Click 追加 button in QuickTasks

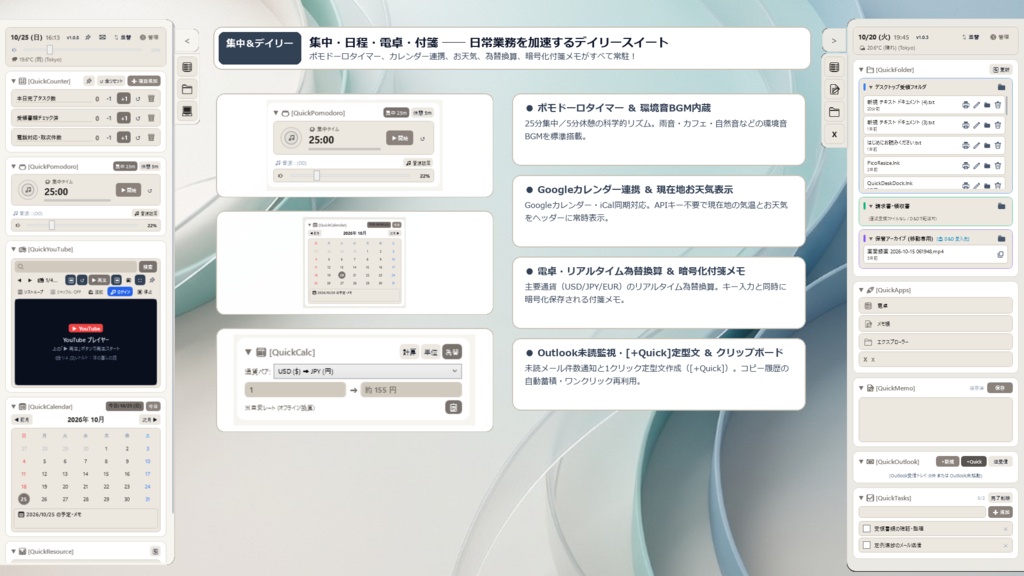[x=1000, y=512]
